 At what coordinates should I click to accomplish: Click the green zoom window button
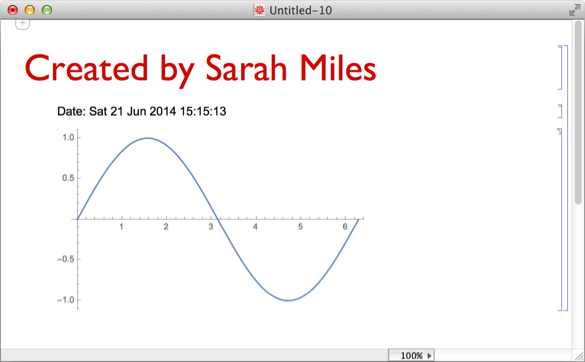[x=47, y=10]
